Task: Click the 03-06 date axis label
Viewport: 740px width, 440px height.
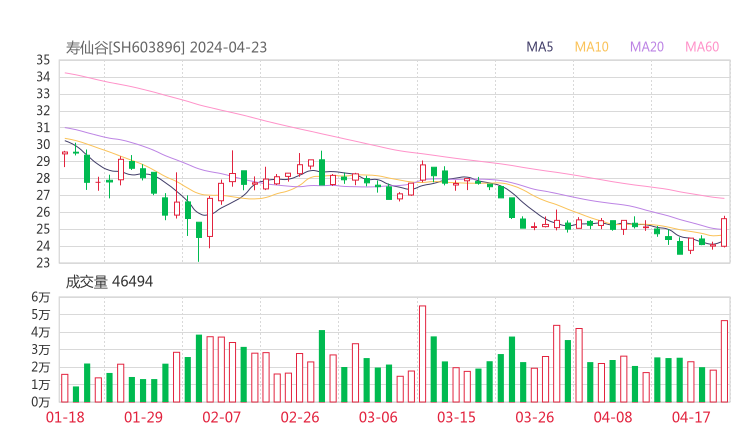Action: pyautogui.click(x=378, y=417)
